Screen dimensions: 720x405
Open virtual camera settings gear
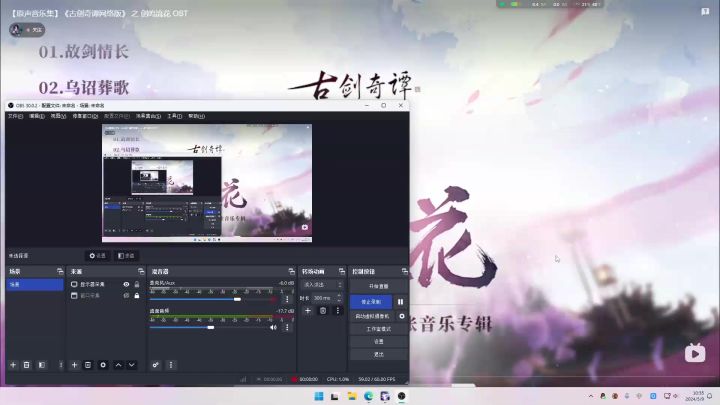(x=402, y=316)
